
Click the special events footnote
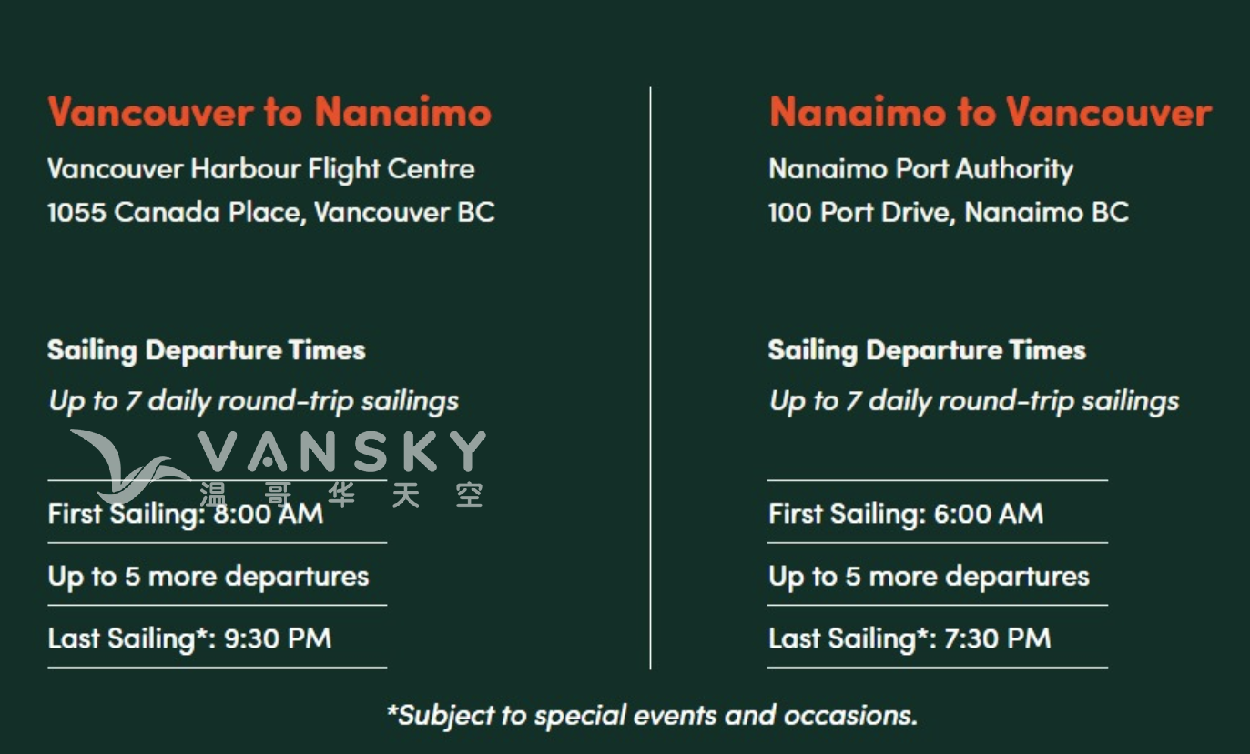click(652, 716)
